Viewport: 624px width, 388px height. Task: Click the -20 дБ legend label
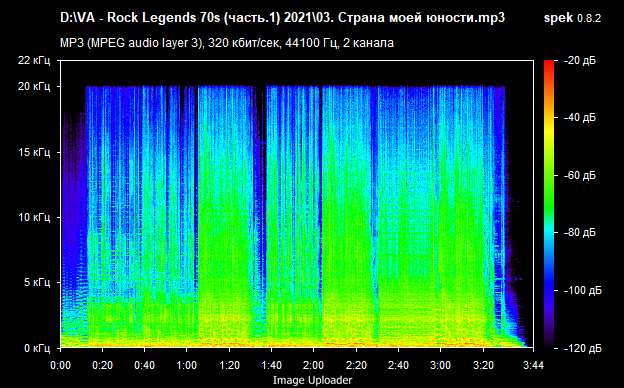point(580,60)
